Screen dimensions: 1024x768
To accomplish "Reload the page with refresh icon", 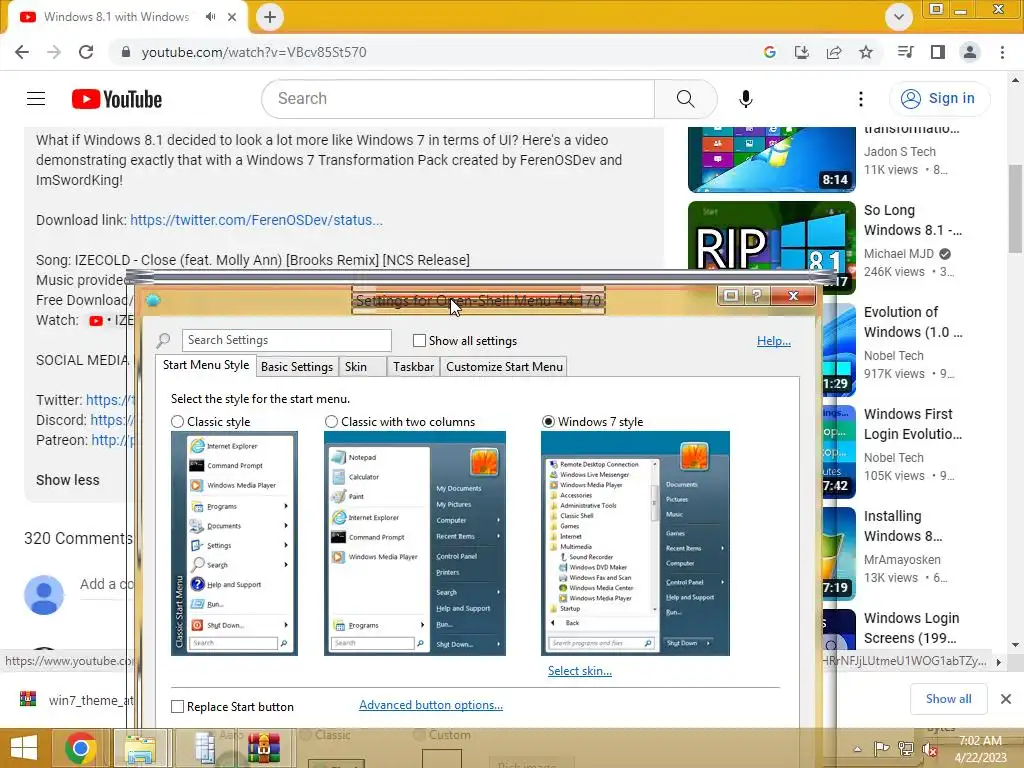I will pos(86,52).
